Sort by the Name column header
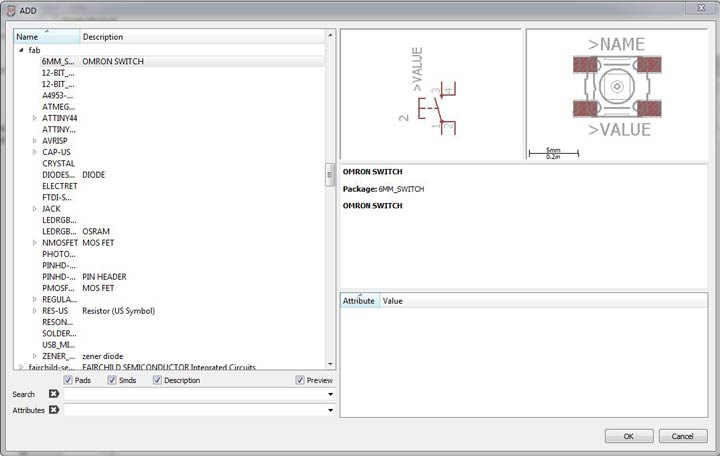The image size is (720, 456). click(x=47, y=37)
